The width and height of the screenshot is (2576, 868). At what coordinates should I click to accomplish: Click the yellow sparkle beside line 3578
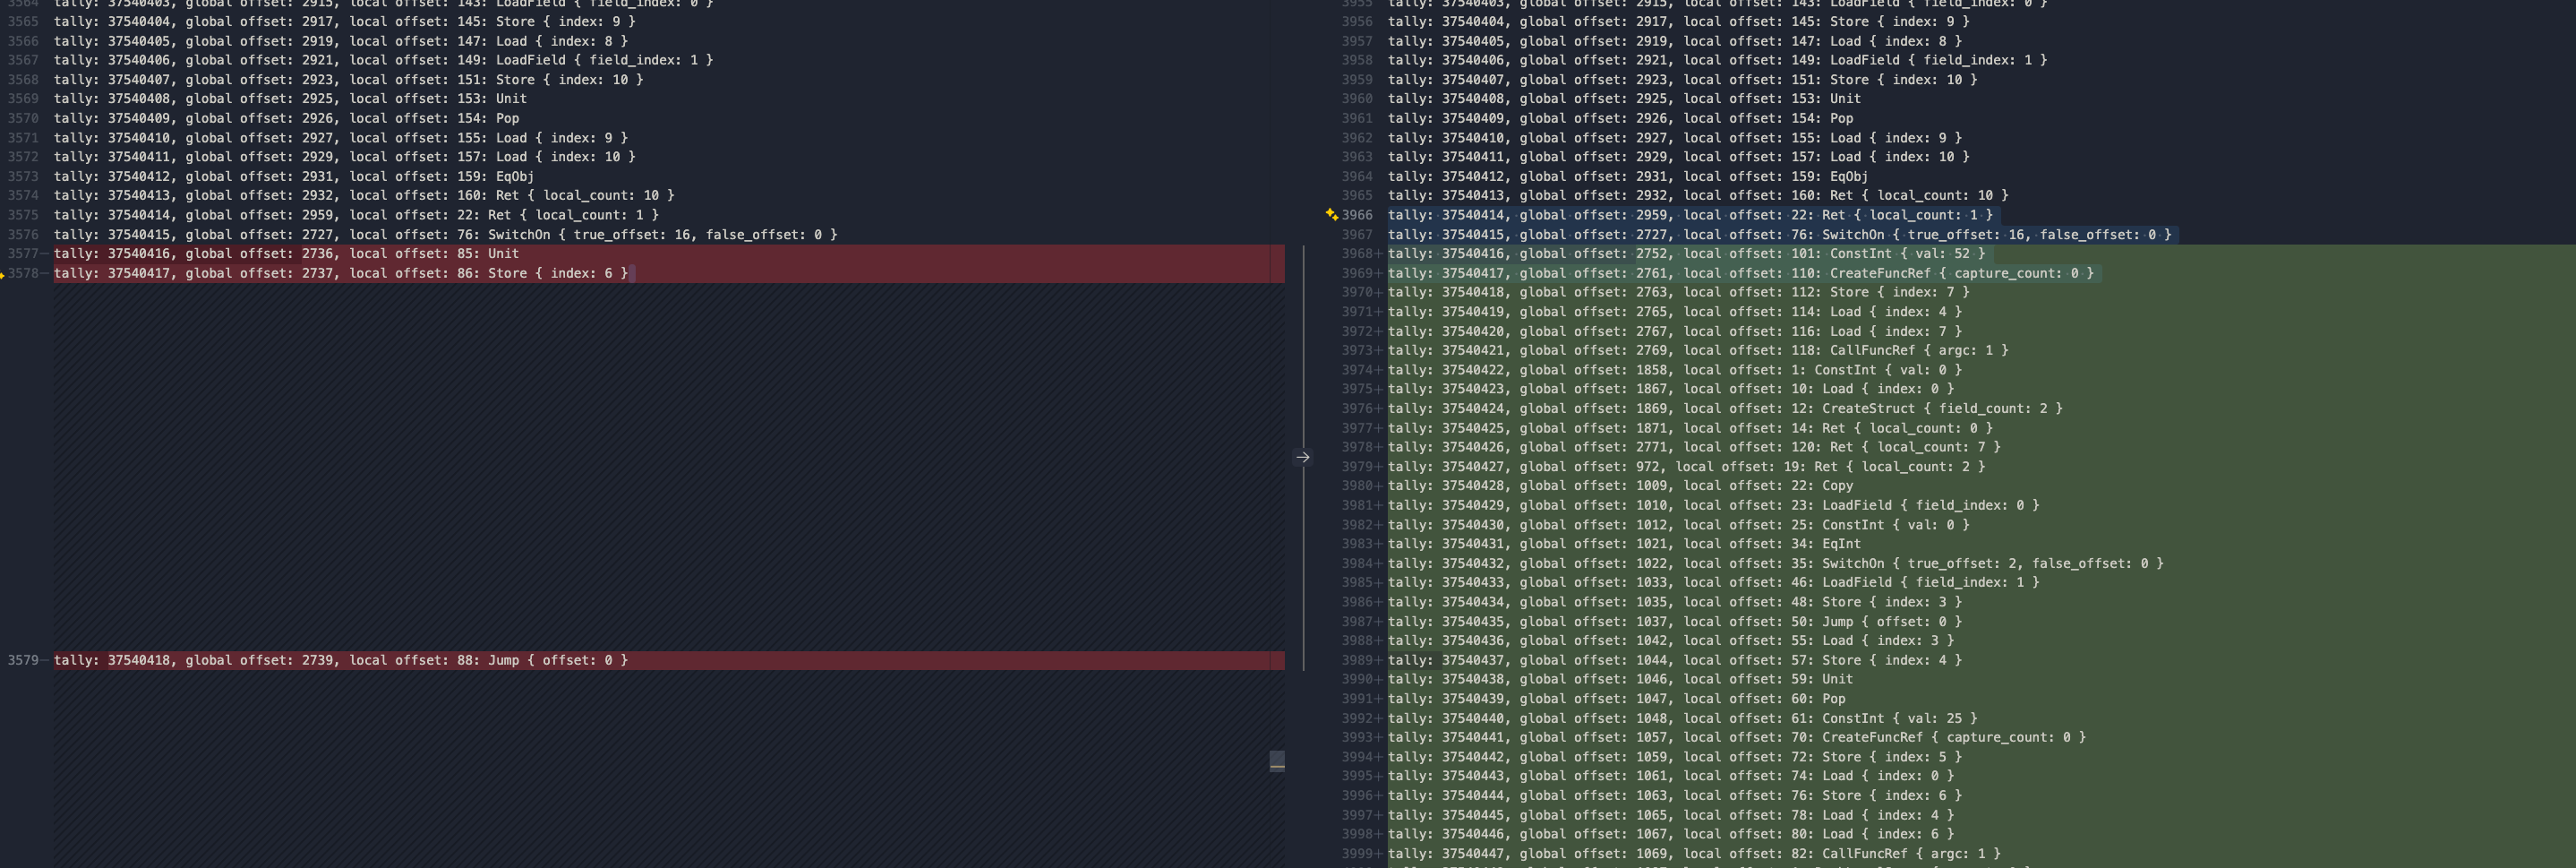[x=3, y=275]
